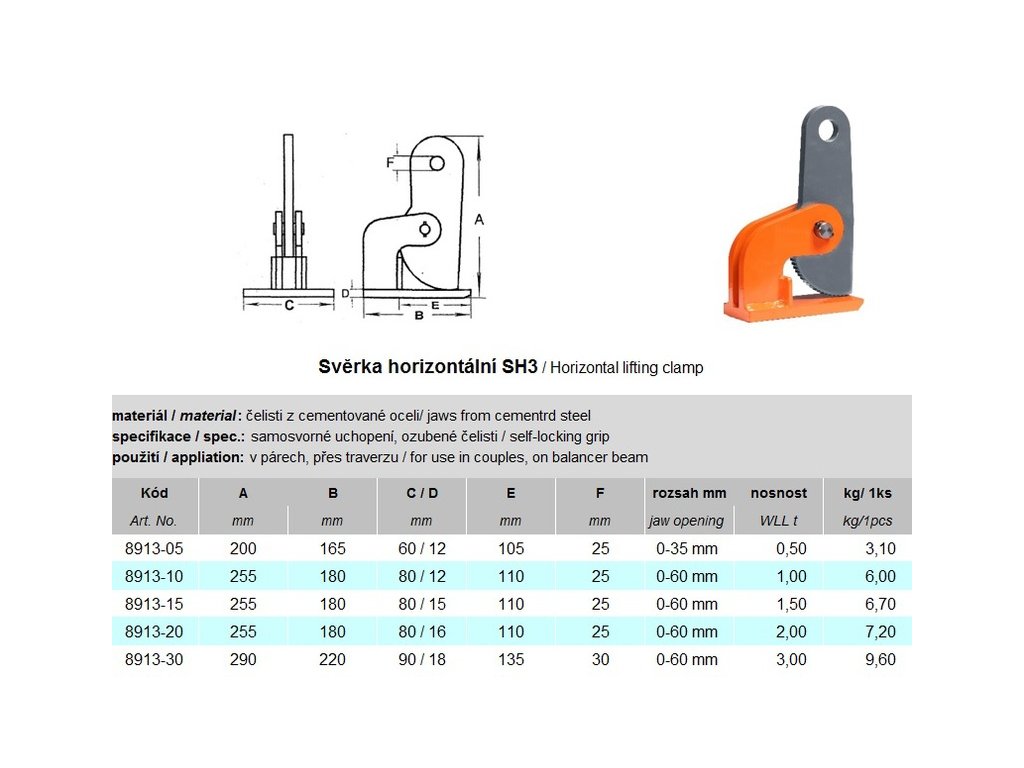Click weight value 7,20

(x=880, y=632)
